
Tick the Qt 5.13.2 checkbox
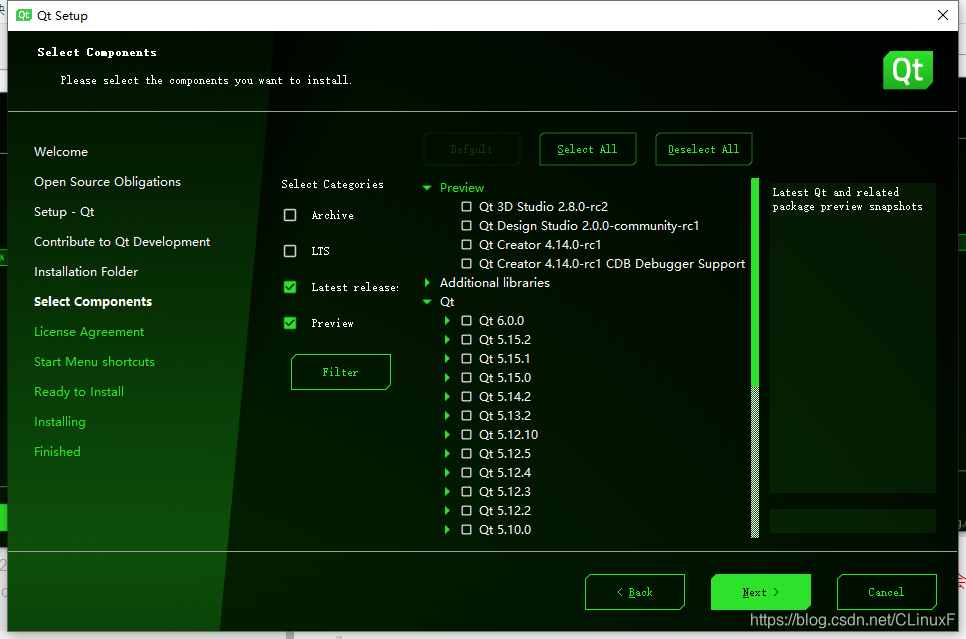466,416
